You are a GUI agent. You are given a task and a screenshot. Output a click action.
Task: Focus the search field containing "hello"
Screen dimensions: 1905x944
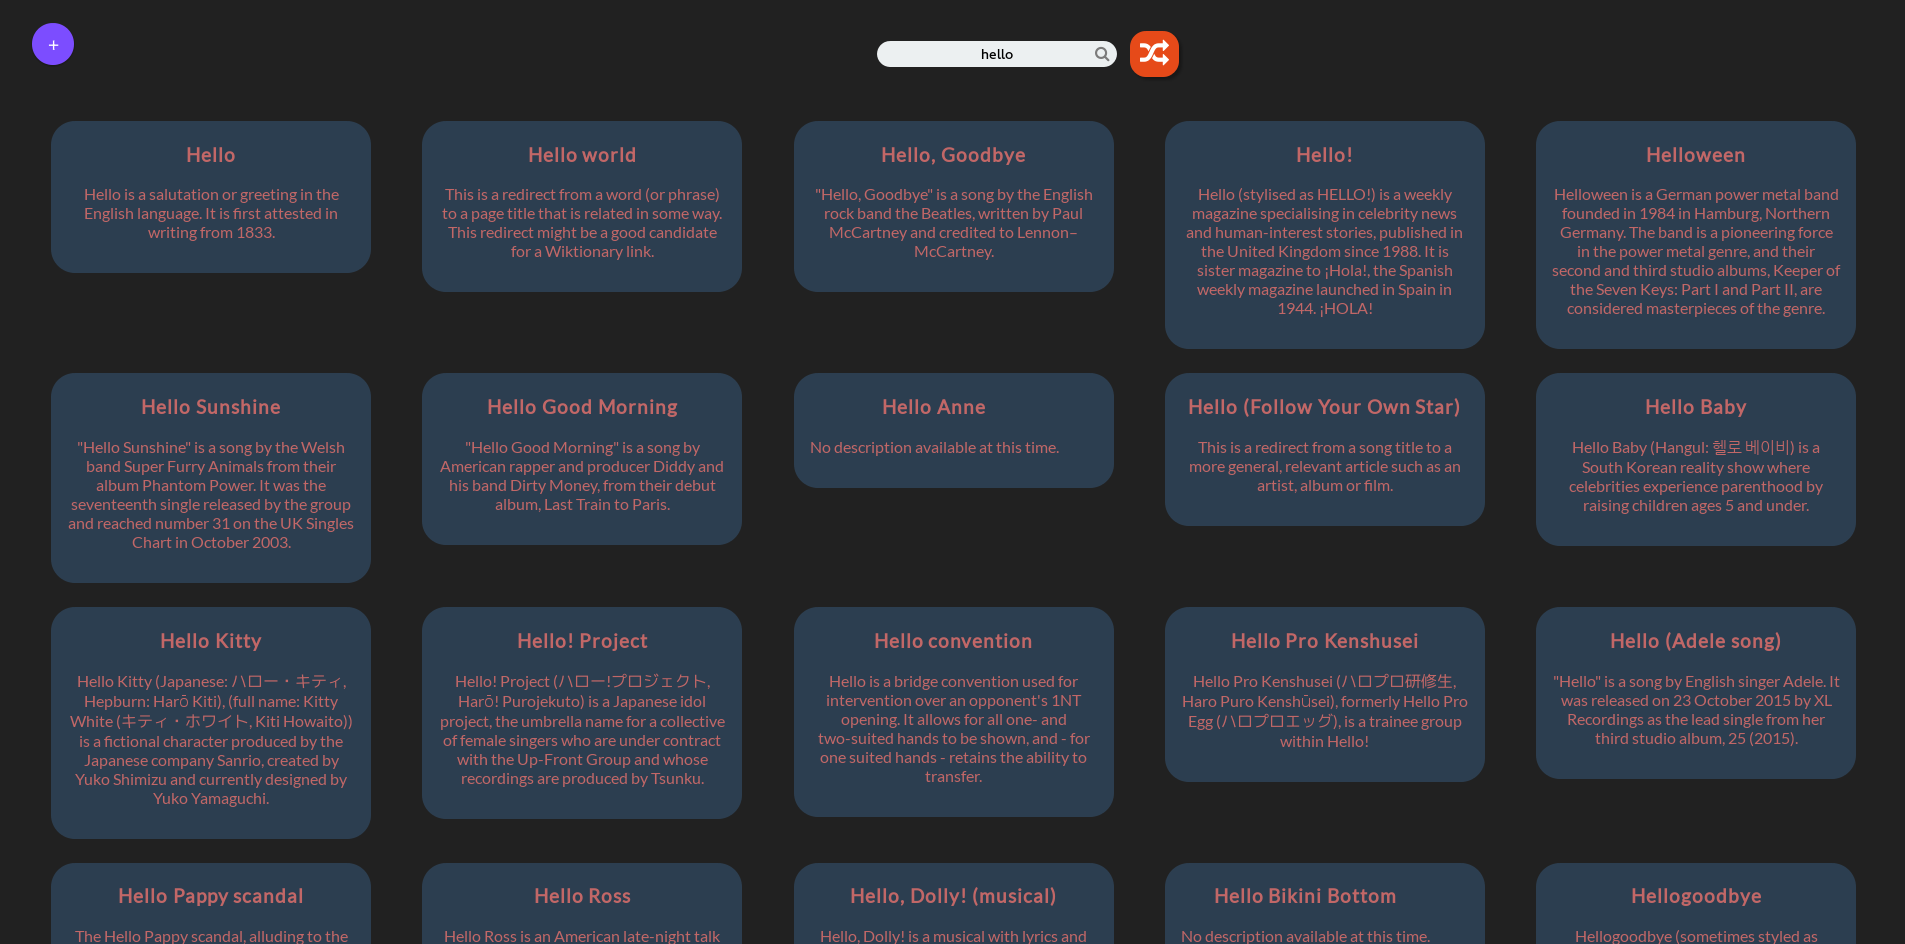click(996, 54)
